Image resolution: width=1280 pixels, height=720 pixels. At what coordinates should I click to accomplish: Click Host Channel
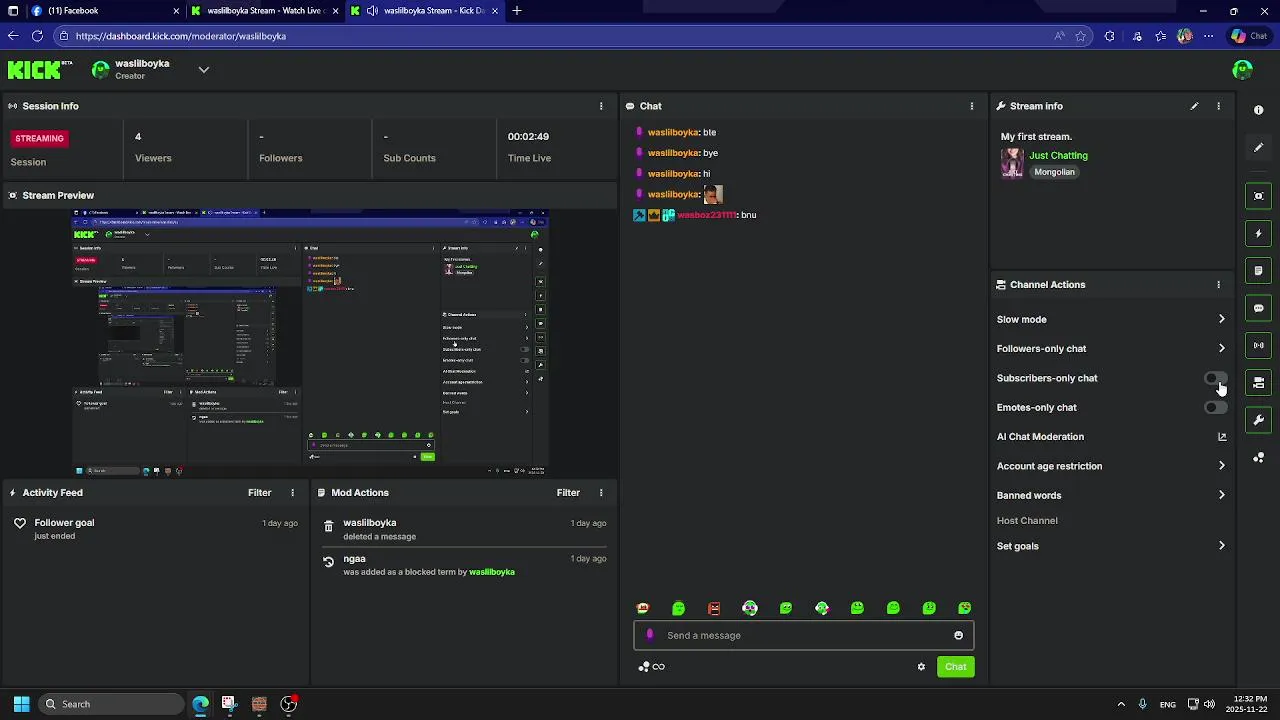click(1027, 521)
